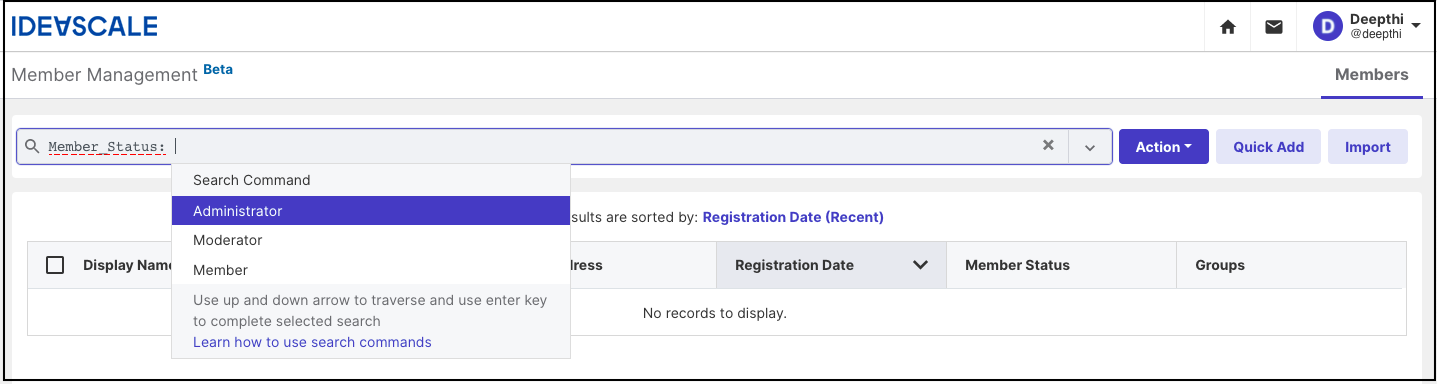Choose Moderator from suggestions
Screen dimensions: 1437x384
coord(371,240)
